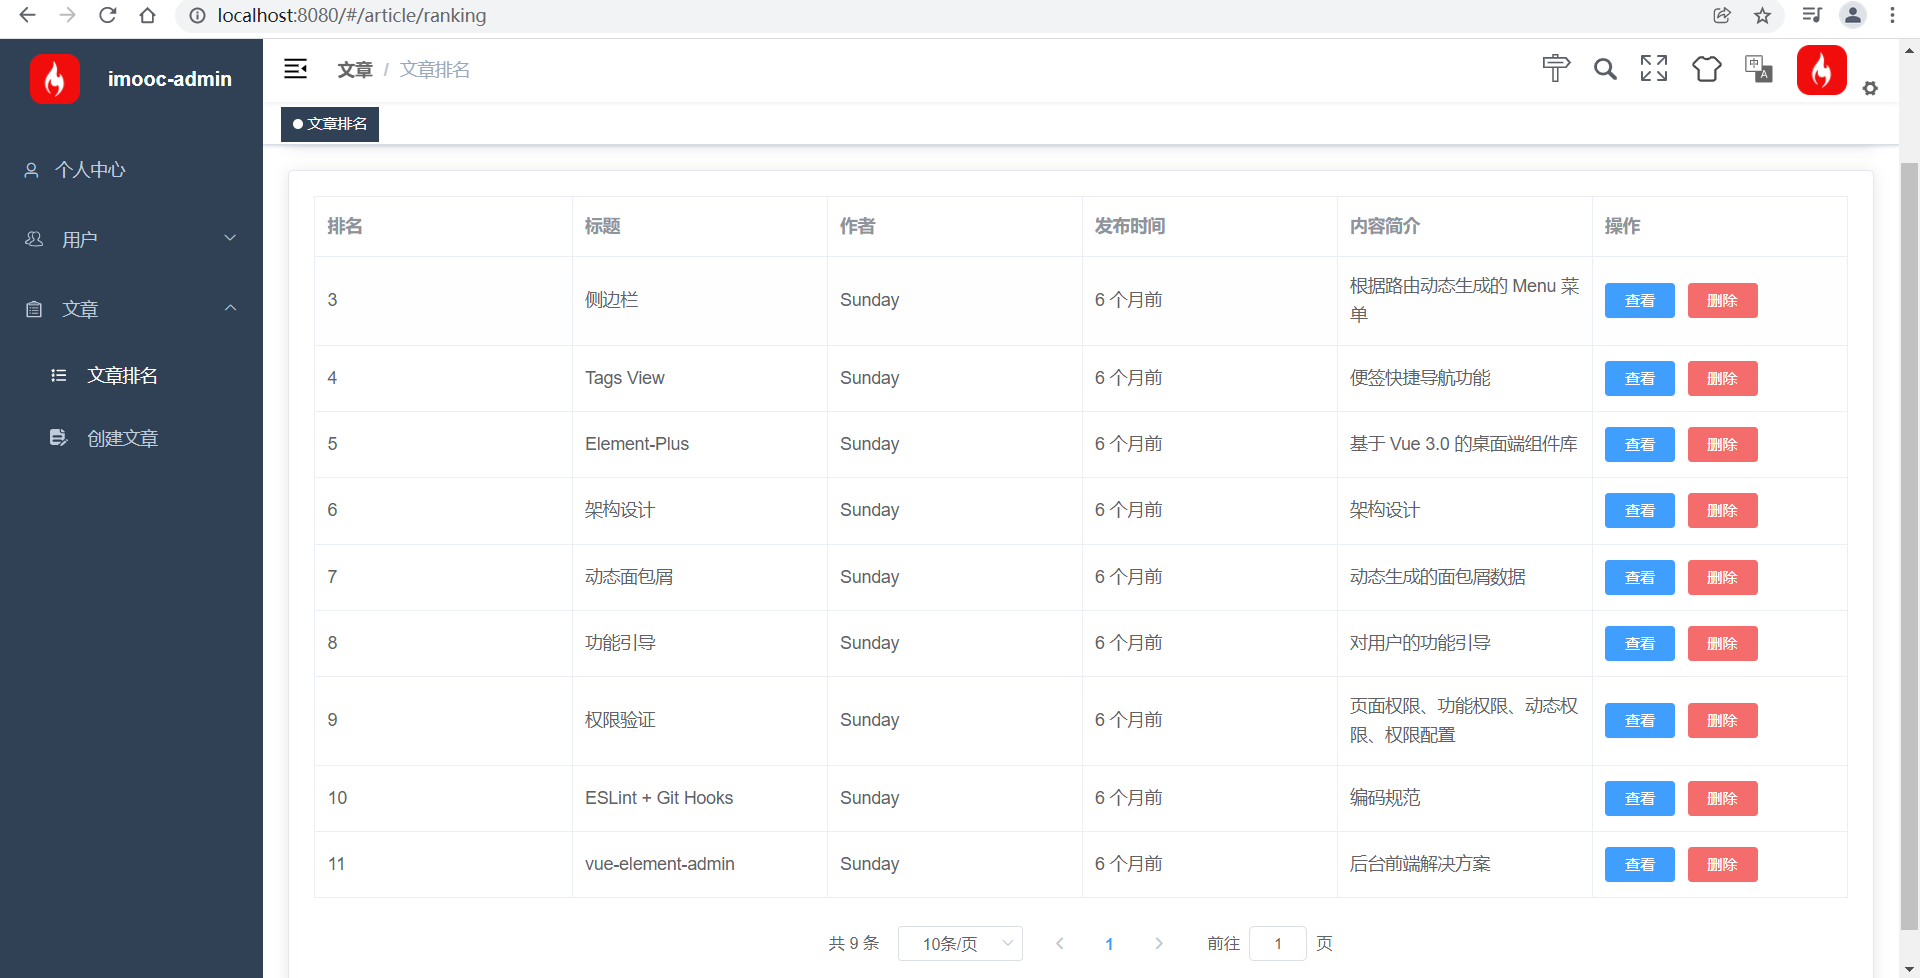
Task: View the 侧边栏 article
Action: pos(1640,300)
